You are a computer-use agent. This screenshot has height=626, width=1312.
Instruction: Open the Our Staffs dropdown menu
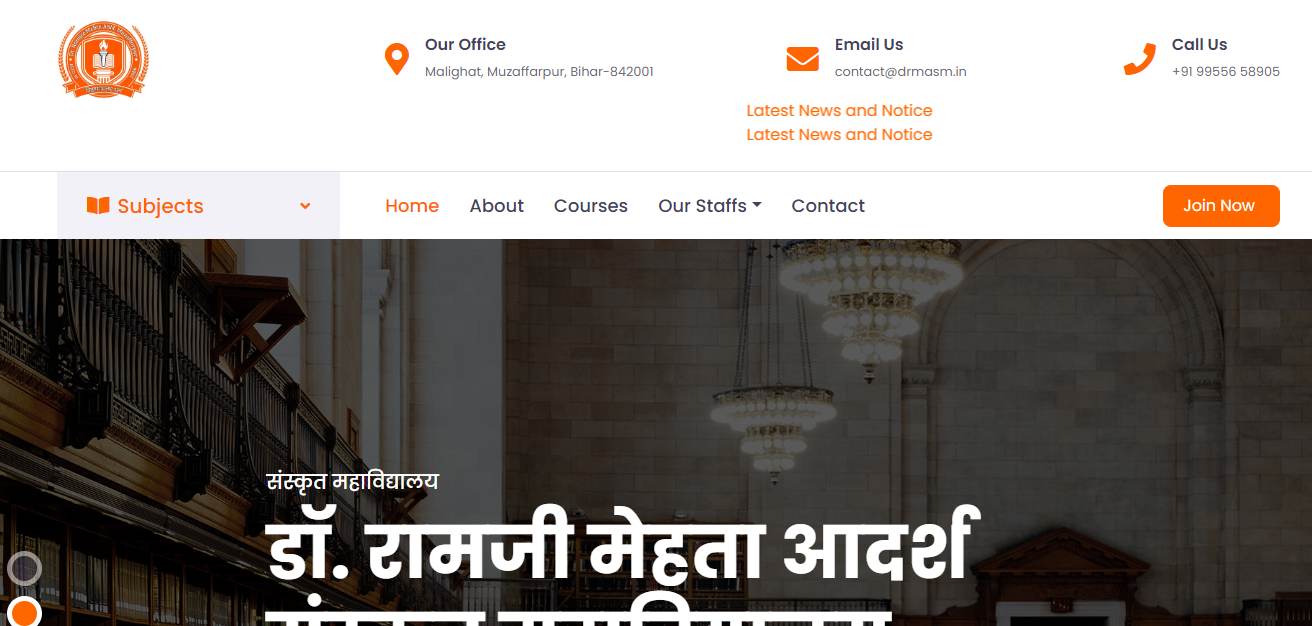710,206
